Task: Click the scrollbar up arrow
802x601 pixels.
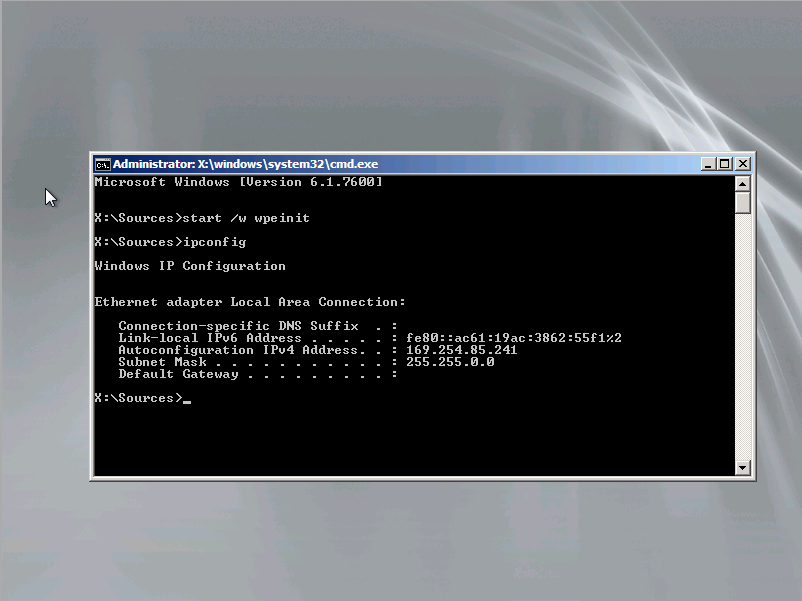Action: tap(743, 184)
